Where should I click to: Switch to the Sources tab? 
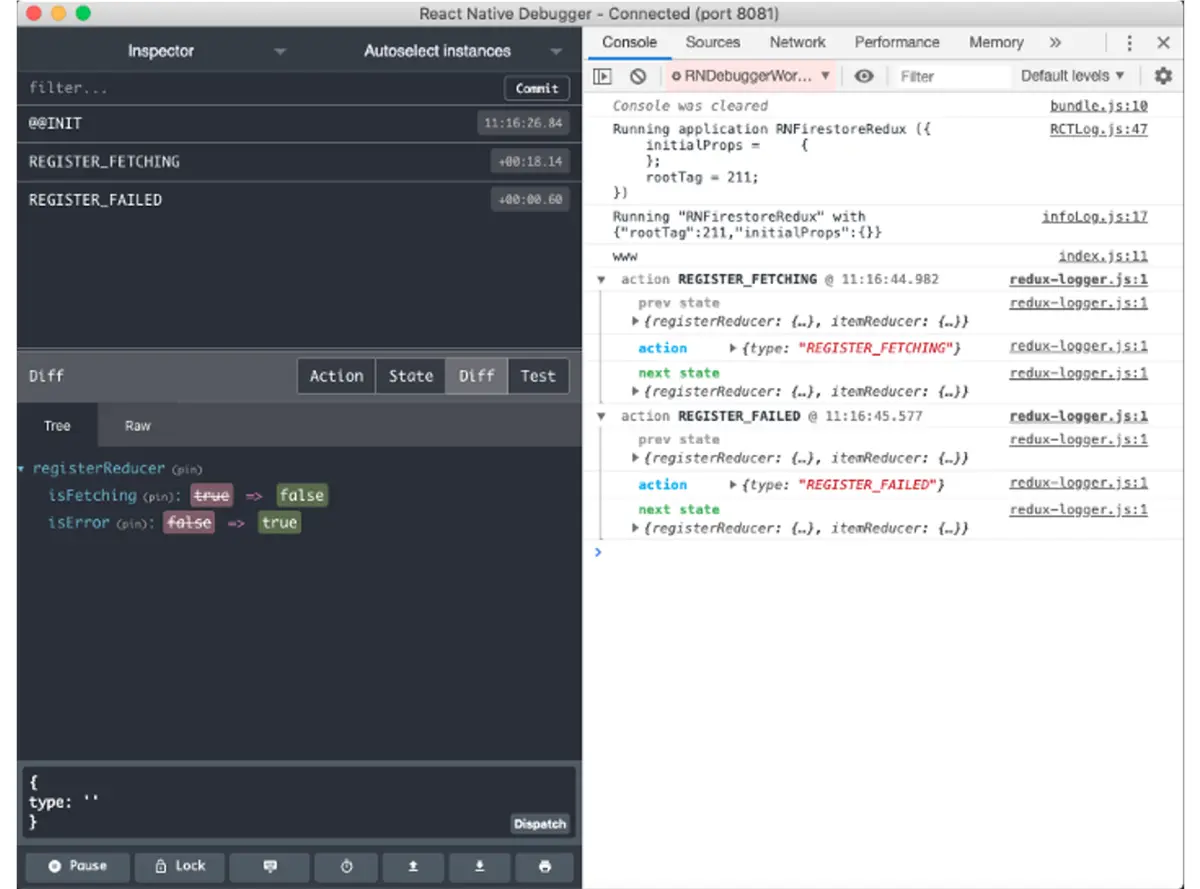(712, 42)
